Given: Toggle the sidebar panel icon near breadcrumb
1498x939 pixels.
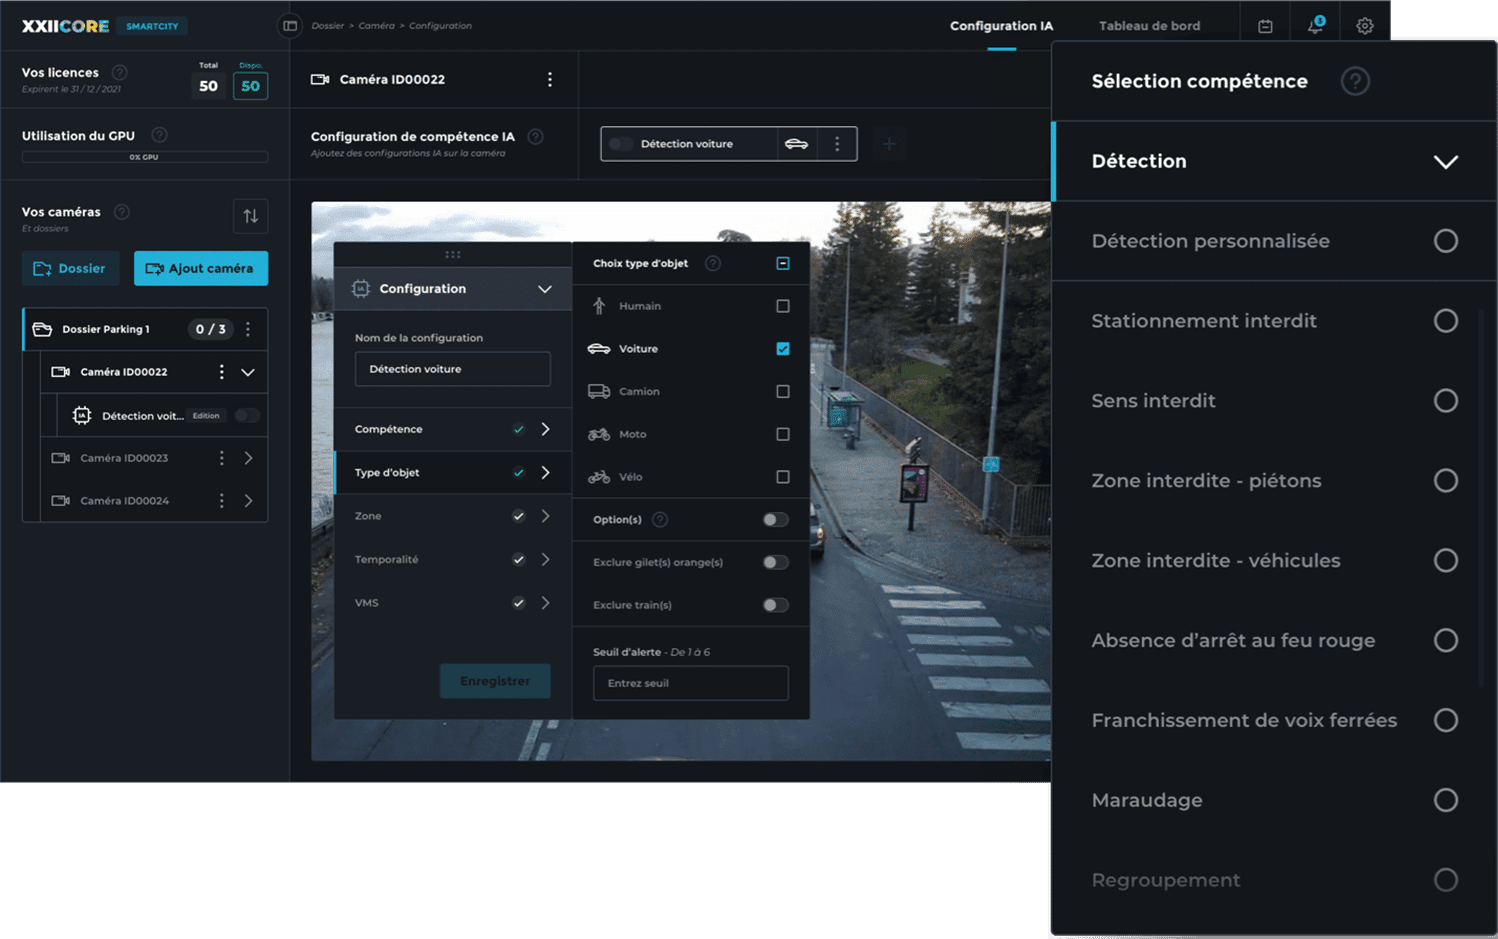Looking at the screenshot, I should point(290,26).
